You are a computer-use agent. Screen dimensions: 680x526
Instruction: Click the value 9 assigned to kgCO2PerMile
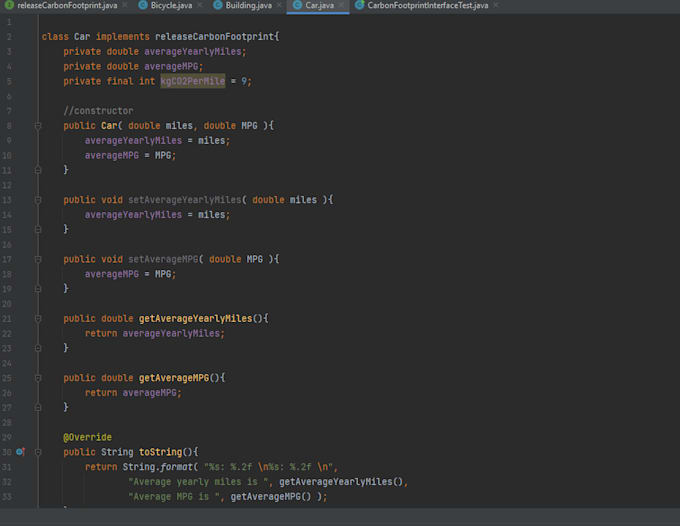pos(244,81)
